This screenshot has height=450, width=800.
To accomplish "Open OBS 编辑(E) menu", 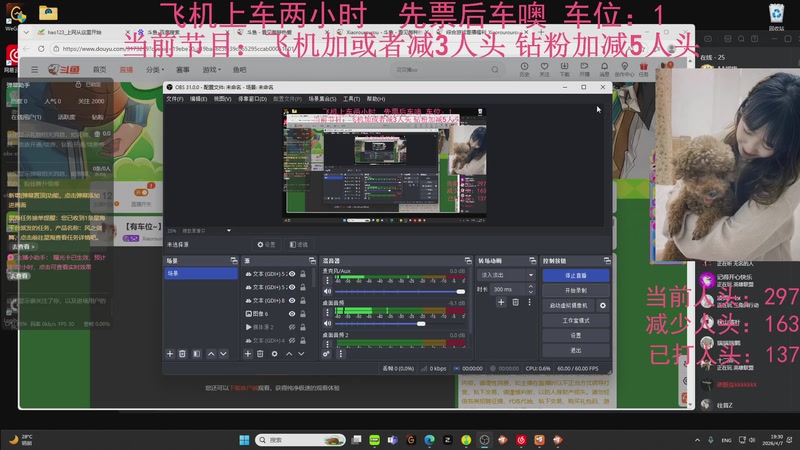I will (198, 99).
